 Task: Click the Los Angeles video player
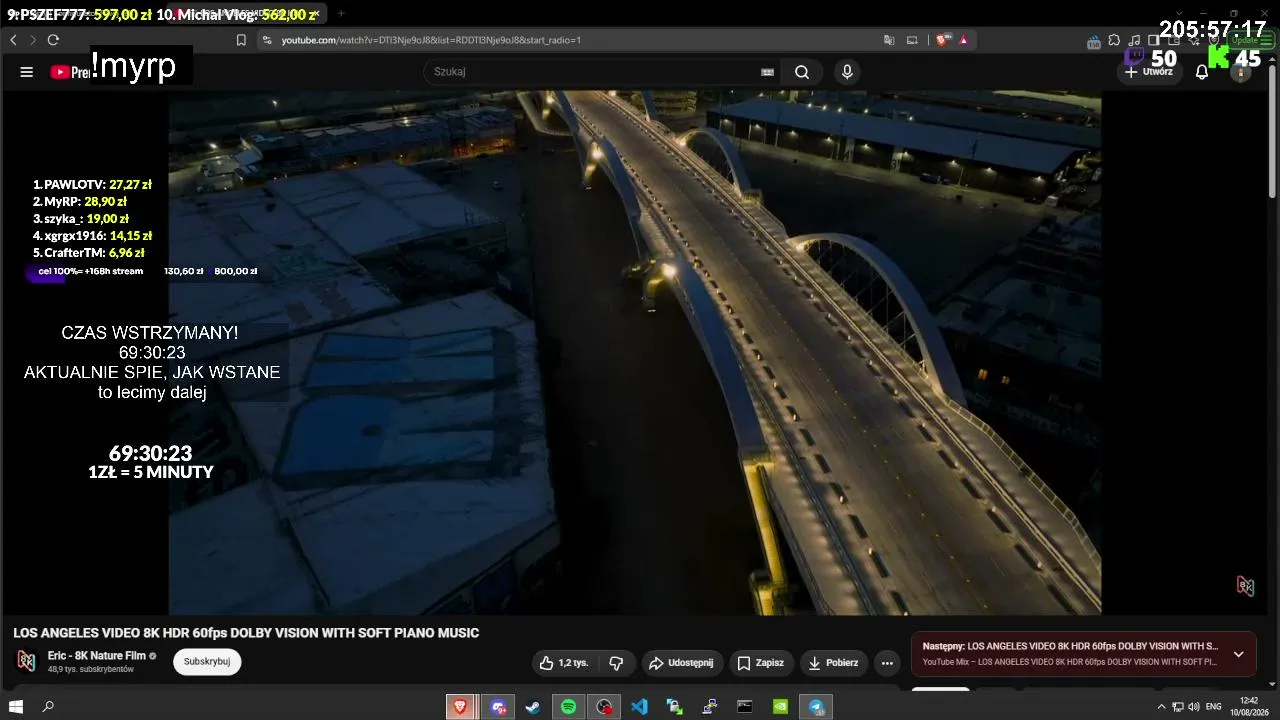tap(635, 352)
